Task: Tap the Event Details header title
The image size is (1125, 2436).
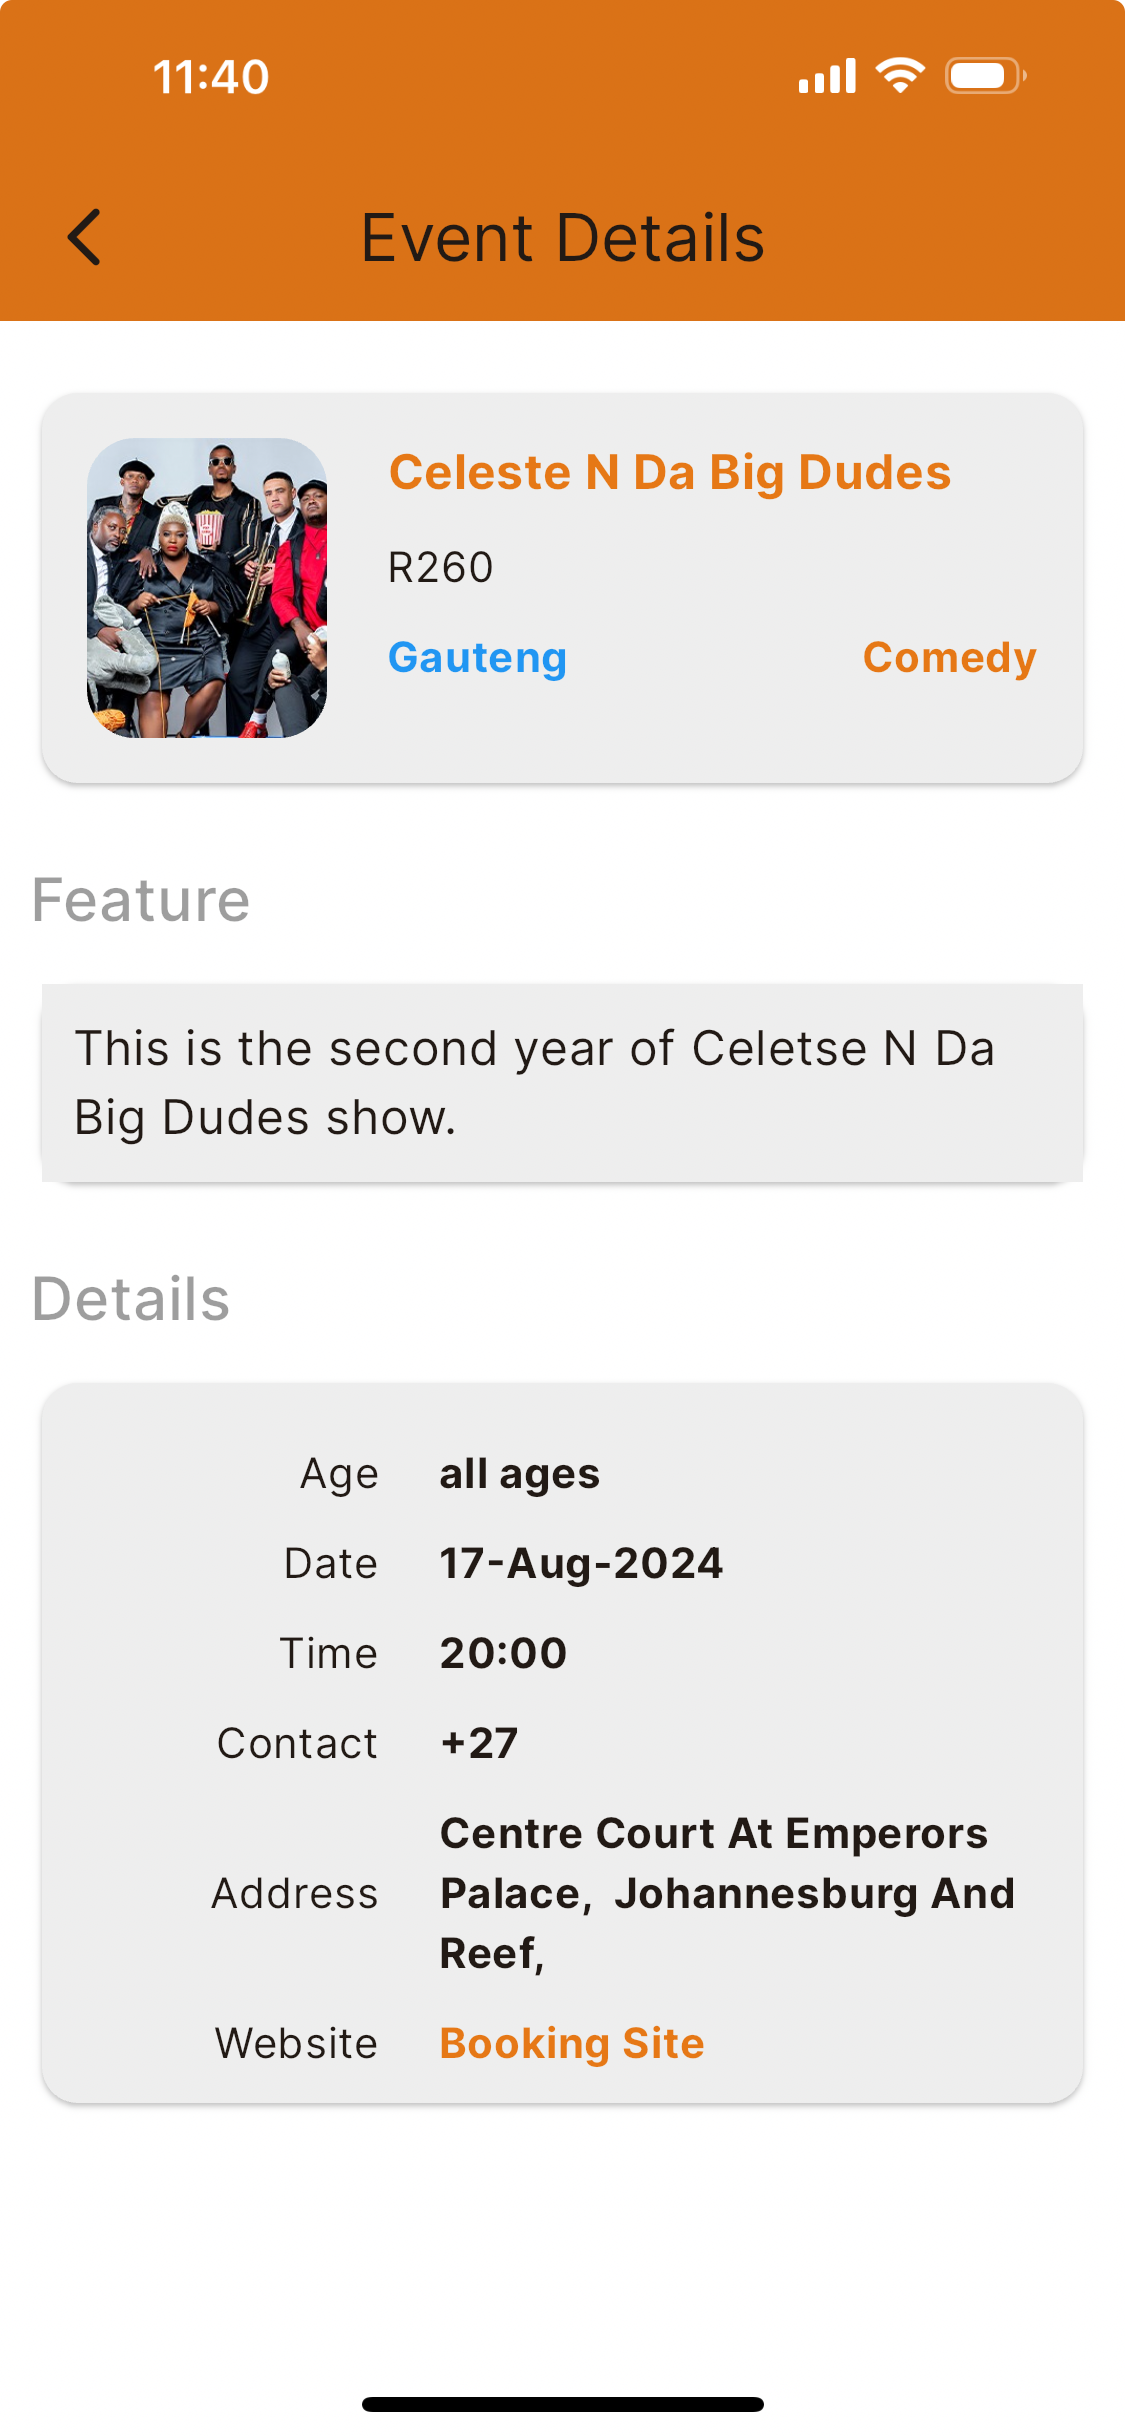Action: pyautogui.click(x=562, y=238)
